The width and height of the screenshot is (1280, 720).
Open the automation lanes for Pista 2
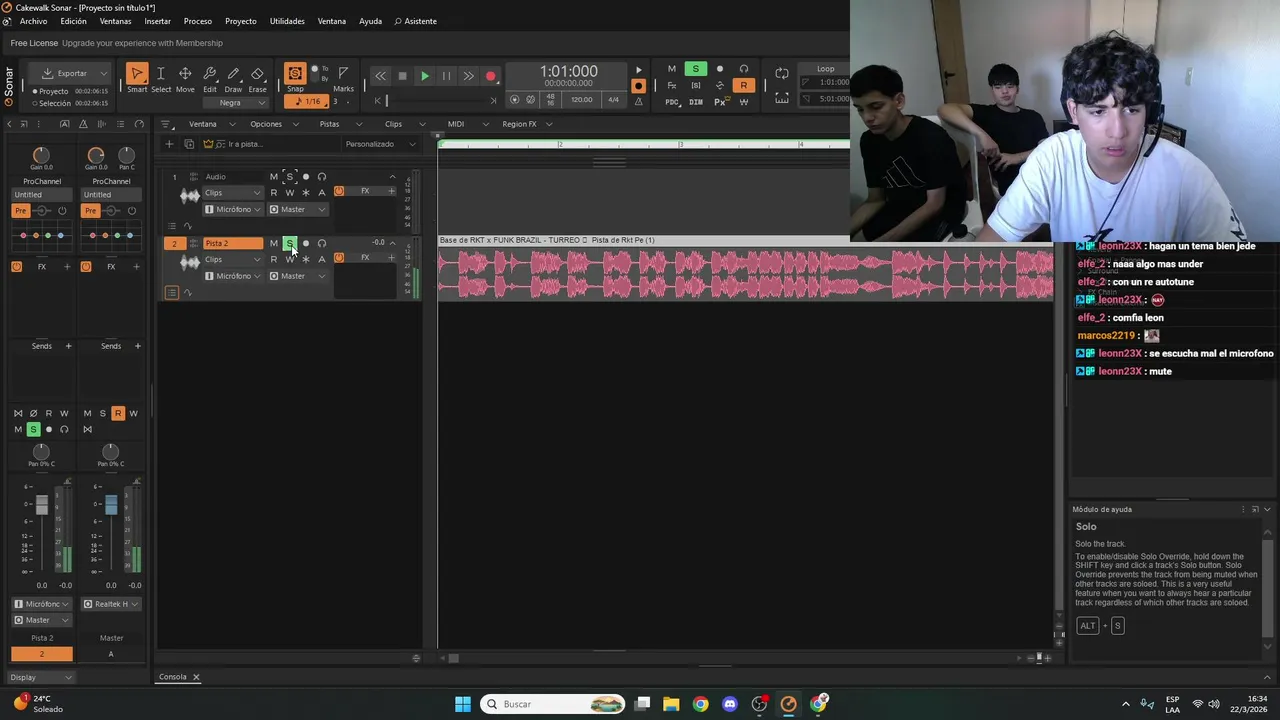click(x=187, y=293)
